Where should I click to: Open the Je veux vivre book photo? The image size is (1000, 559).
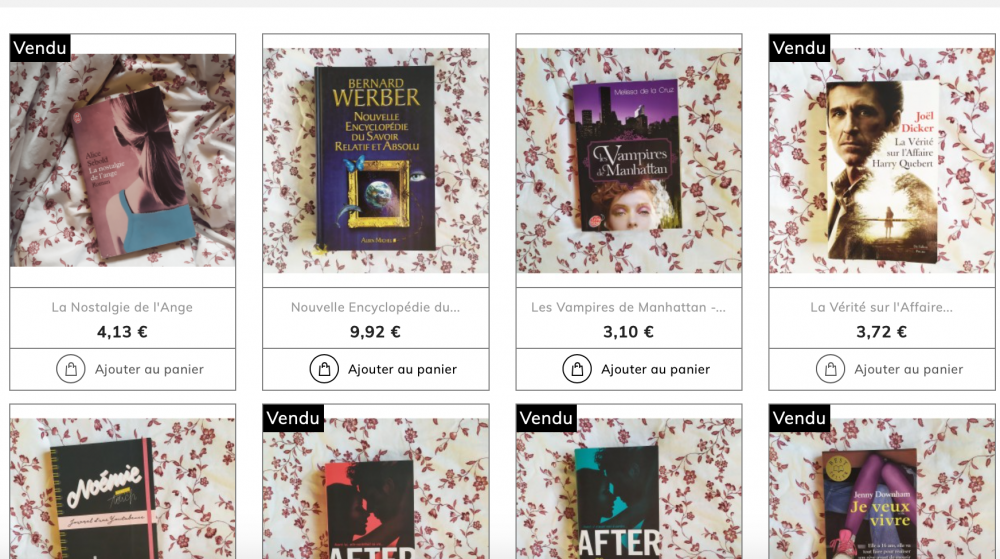(882, 488)
